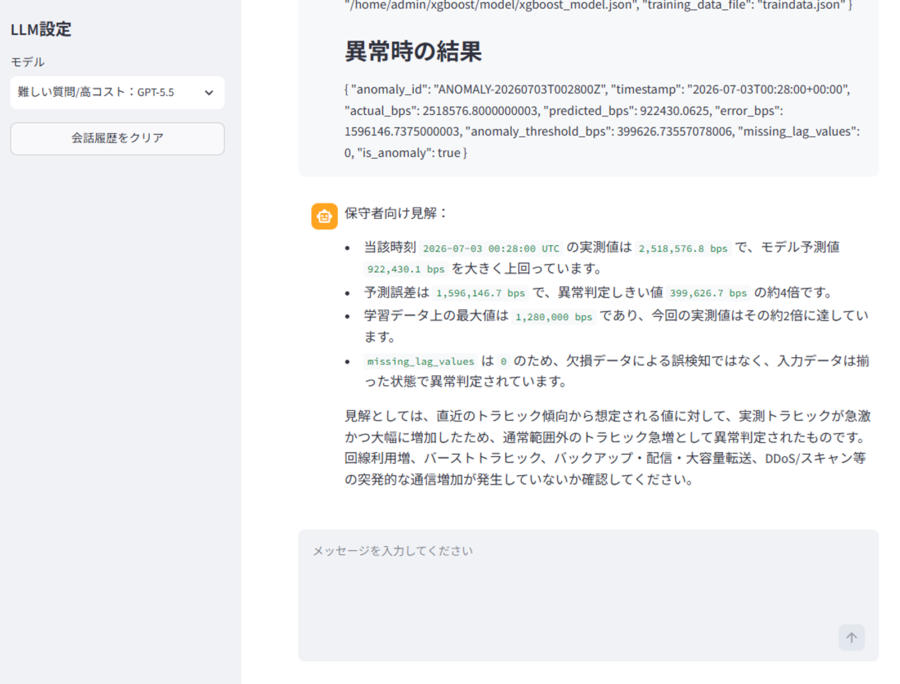Click the 会話履歴をクリア button
The width and height of the screenshot is (900, 684).
[117, 138]
